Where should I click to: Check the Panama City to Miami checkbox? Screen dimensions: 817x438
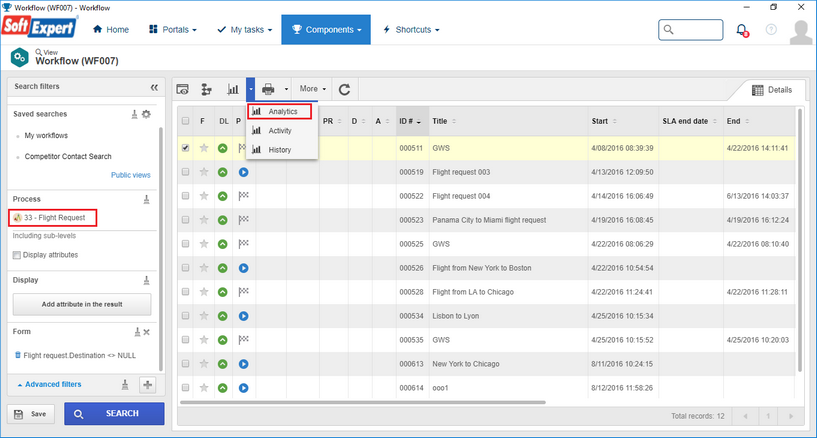click(185, 220)
